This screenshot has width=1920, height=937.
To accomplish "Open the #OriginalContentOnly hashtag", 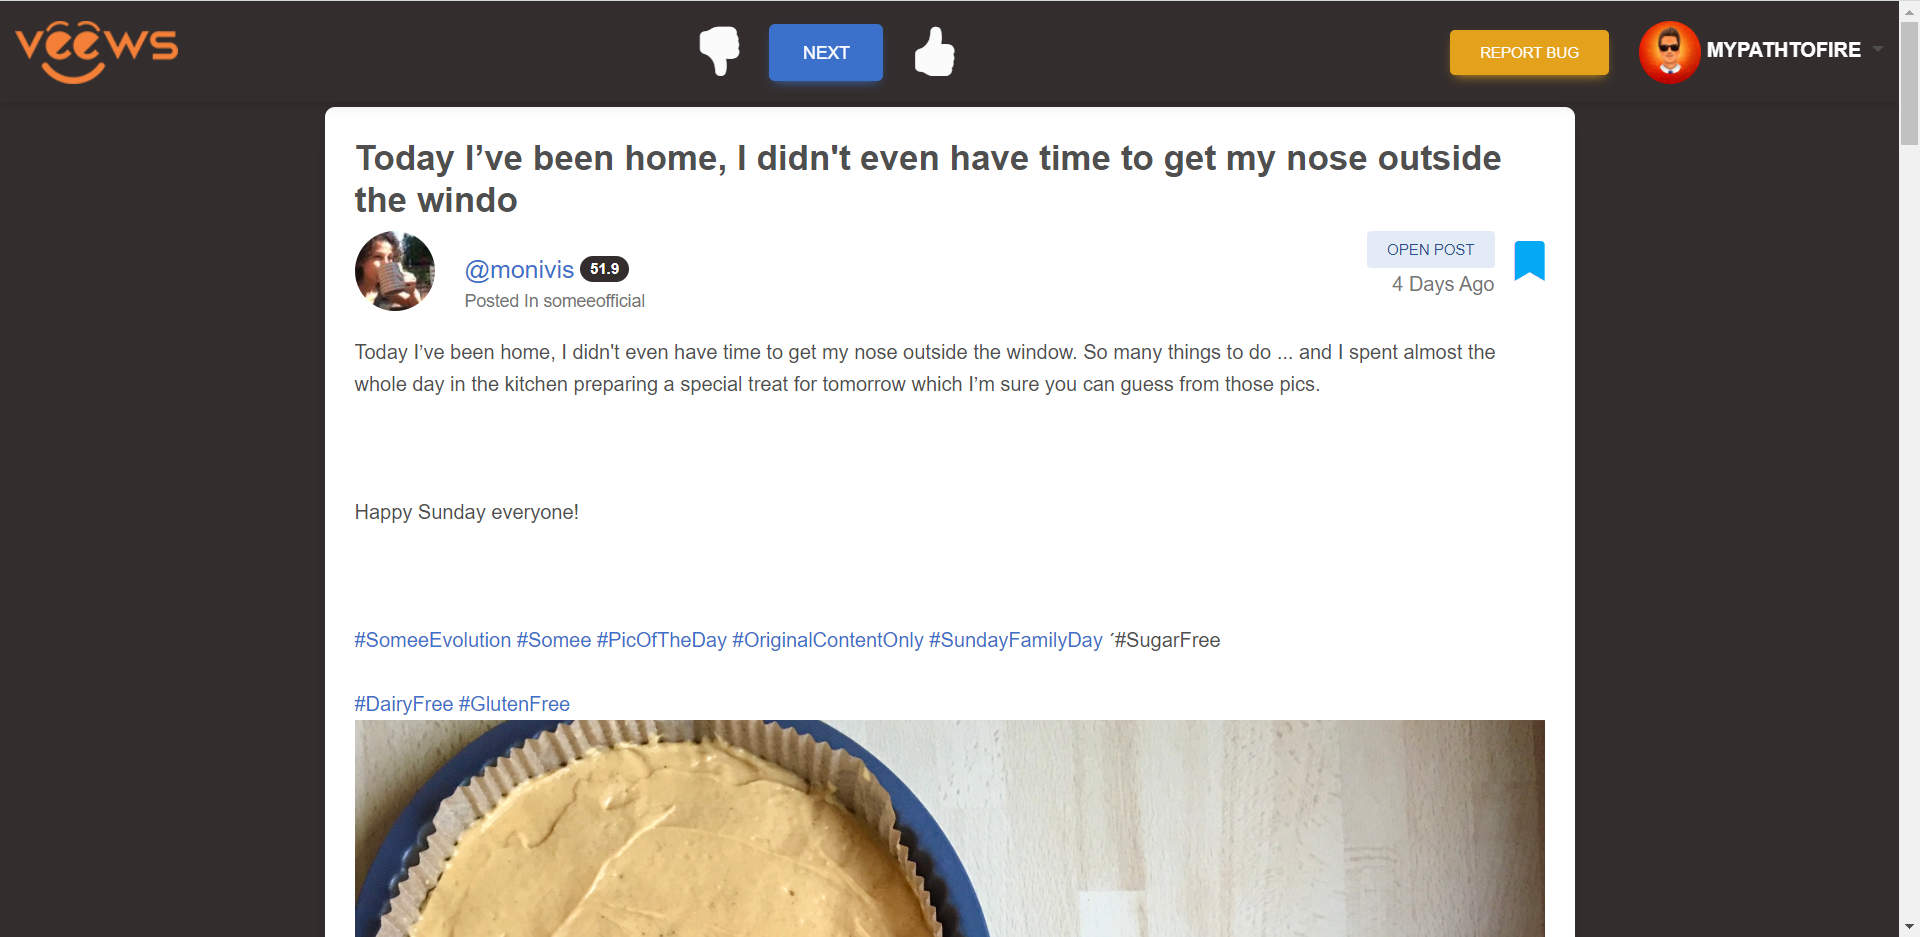I will point(828,640).
